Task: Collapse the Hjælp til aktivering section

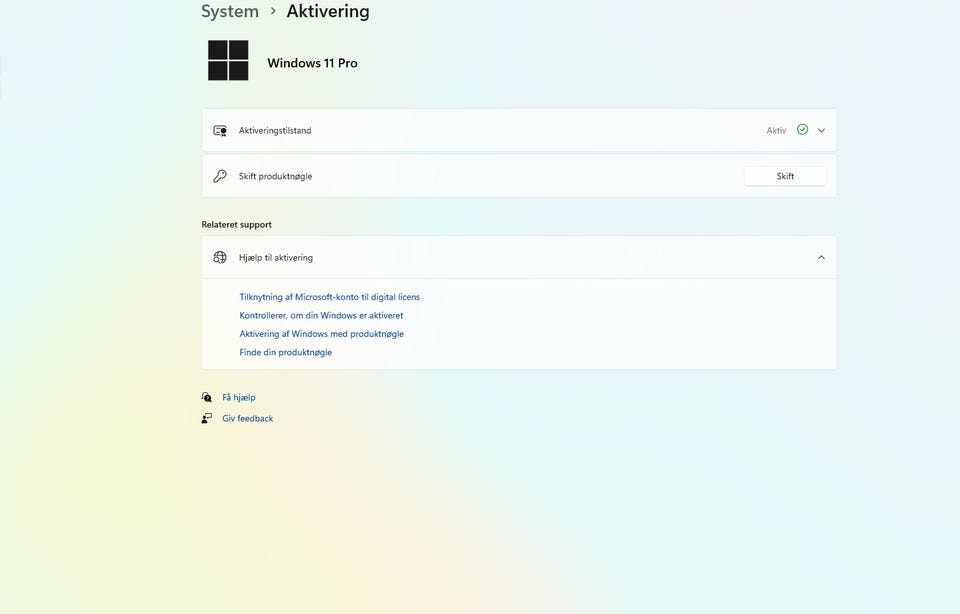Action: pyautogui.click(x=822, y=258)
